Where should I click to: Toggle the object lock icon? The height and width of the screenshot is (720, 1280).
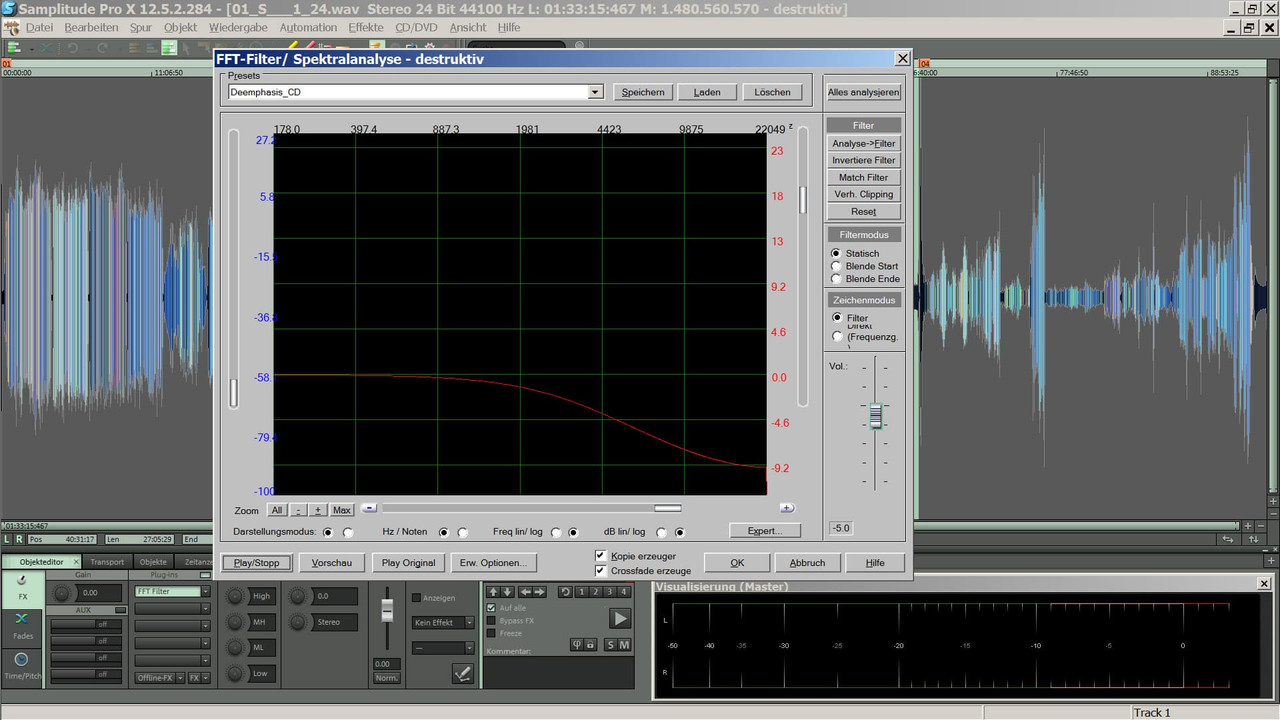pyautogui.click(x=590, y=645)
